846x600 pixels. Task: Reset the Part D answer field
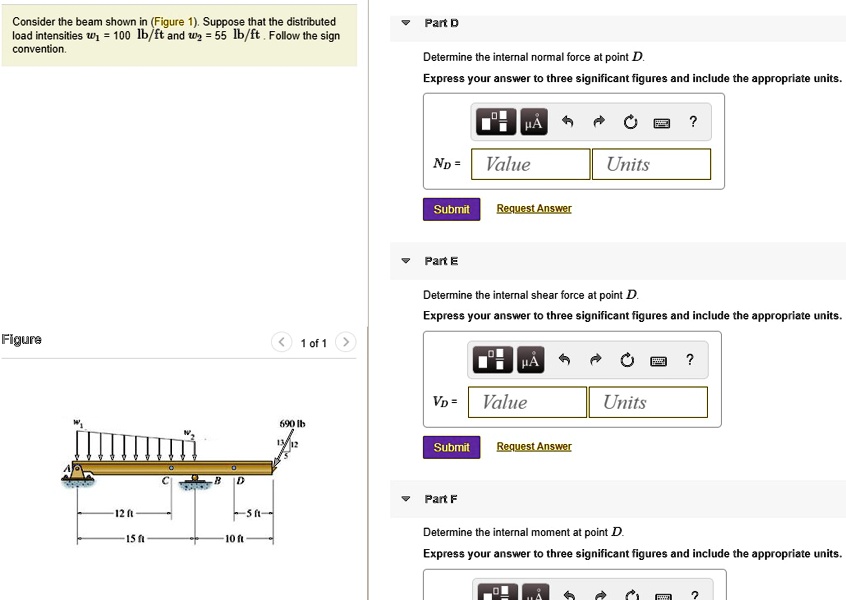tap(631, 121)
